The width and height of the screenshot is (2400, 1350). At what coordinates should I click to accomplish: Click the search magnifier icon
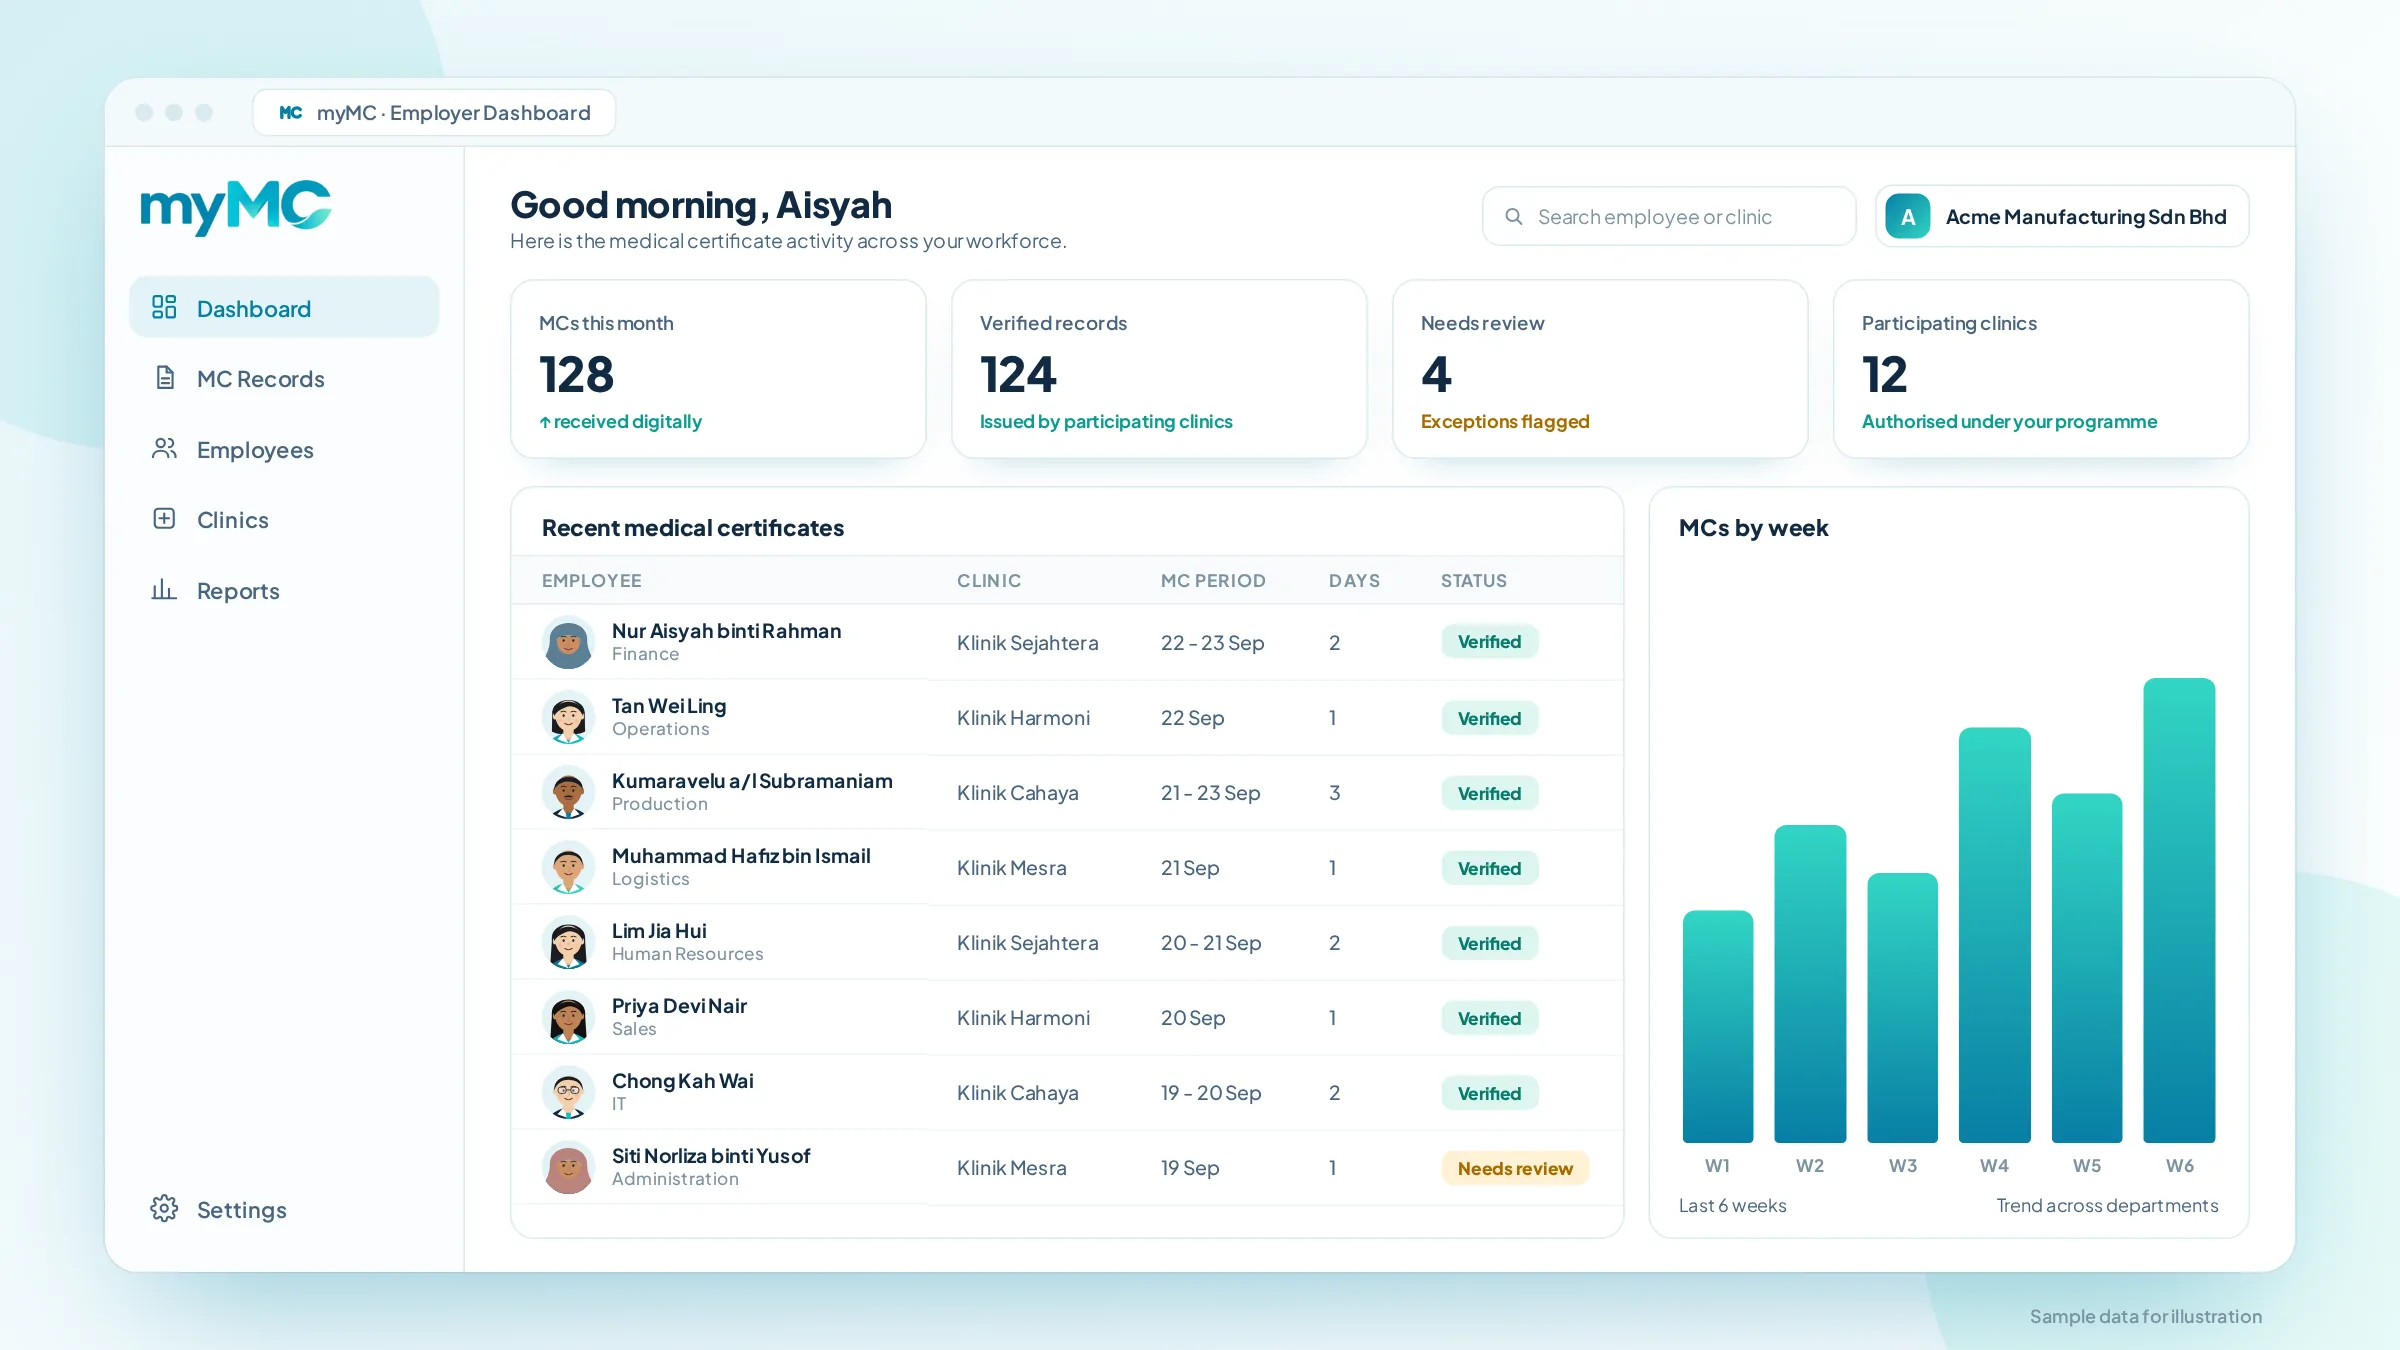coord(1514,216)
